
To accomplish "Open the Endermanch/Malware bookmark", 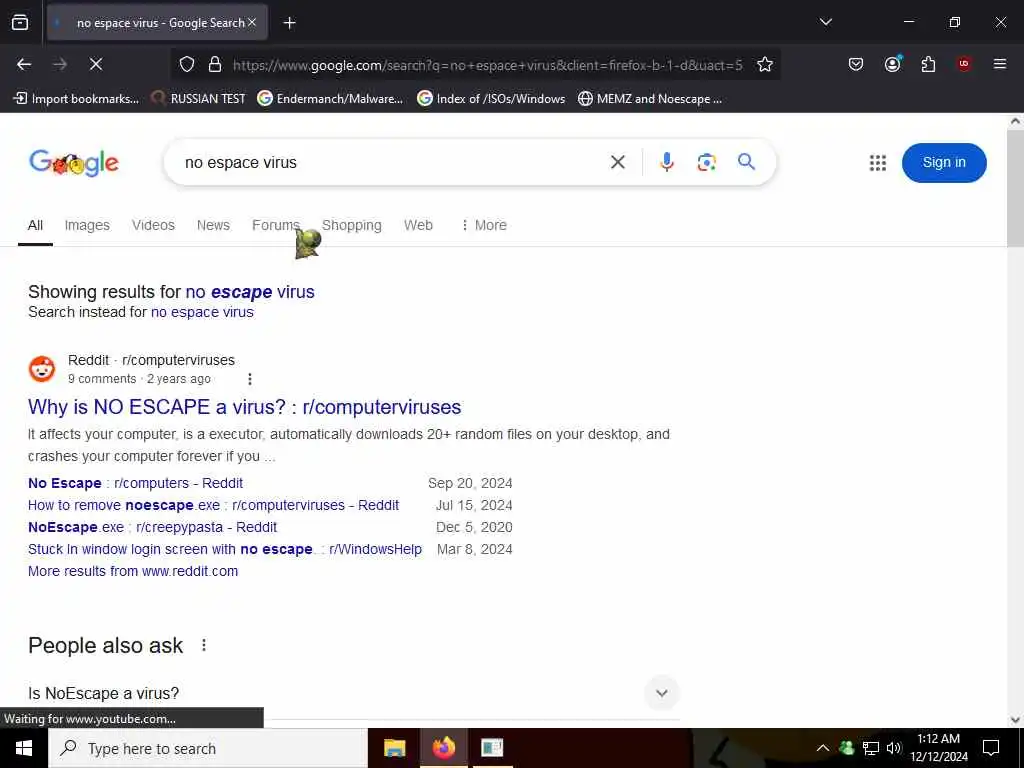I will point(330,99).
